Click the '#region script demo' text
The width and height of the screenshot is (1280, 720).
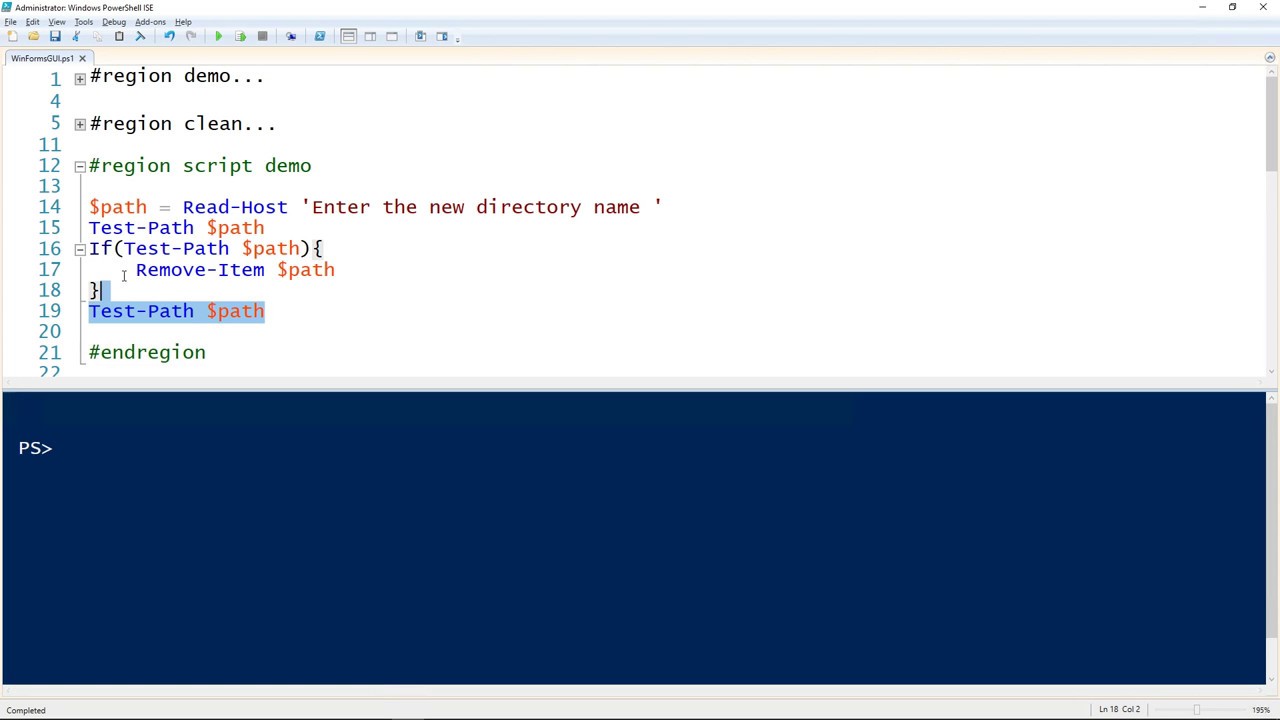(x=200, y=166)
